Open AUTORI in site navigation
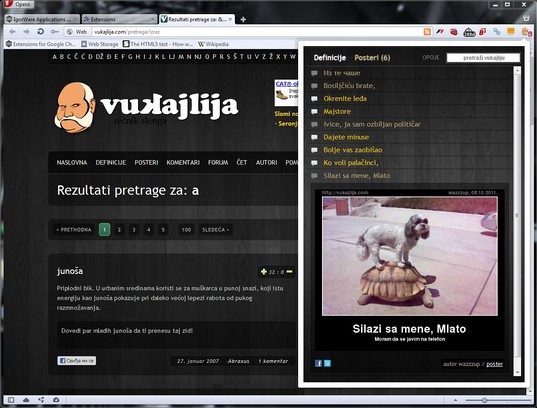537x408 pixels. (266, 162)
